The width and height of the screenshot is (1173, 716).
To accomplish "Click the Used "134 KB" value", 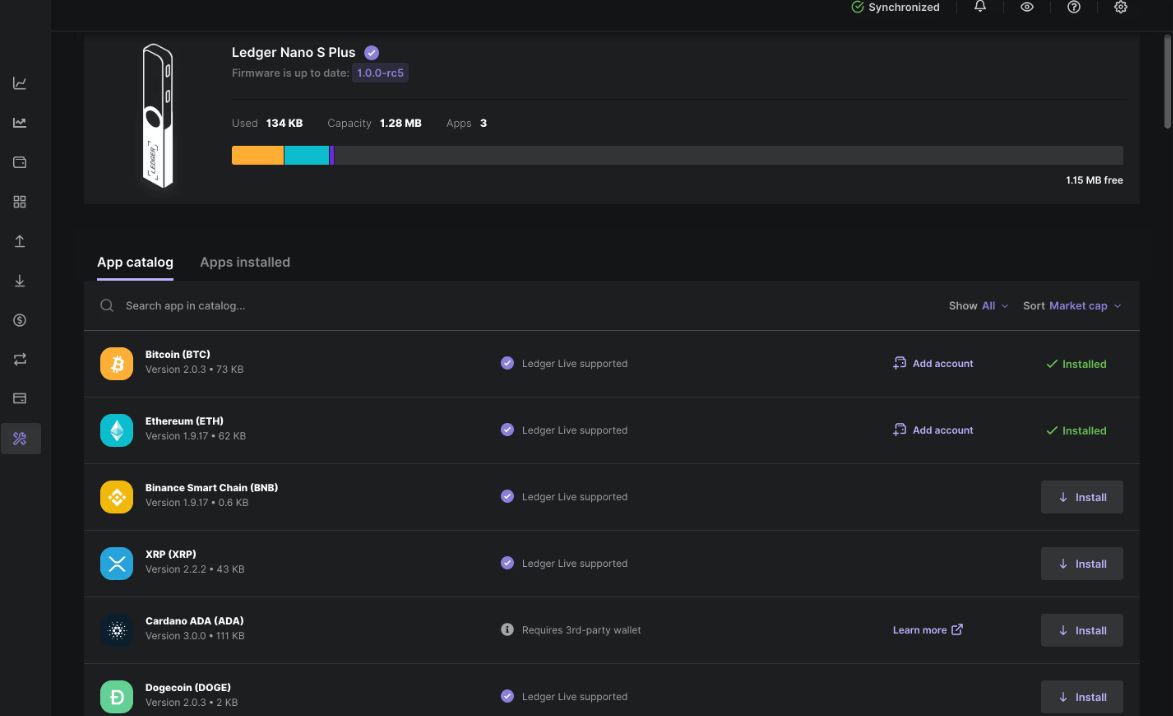I will [x=284, y=123].
